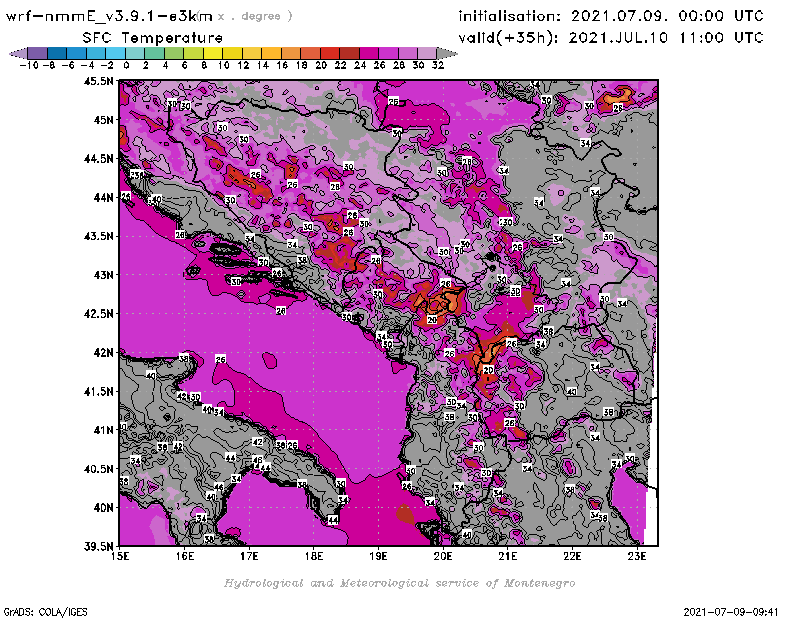This screenshot has width=800, height=618.
Task: Click the '0' value under the legend
Action: point(126,66)
